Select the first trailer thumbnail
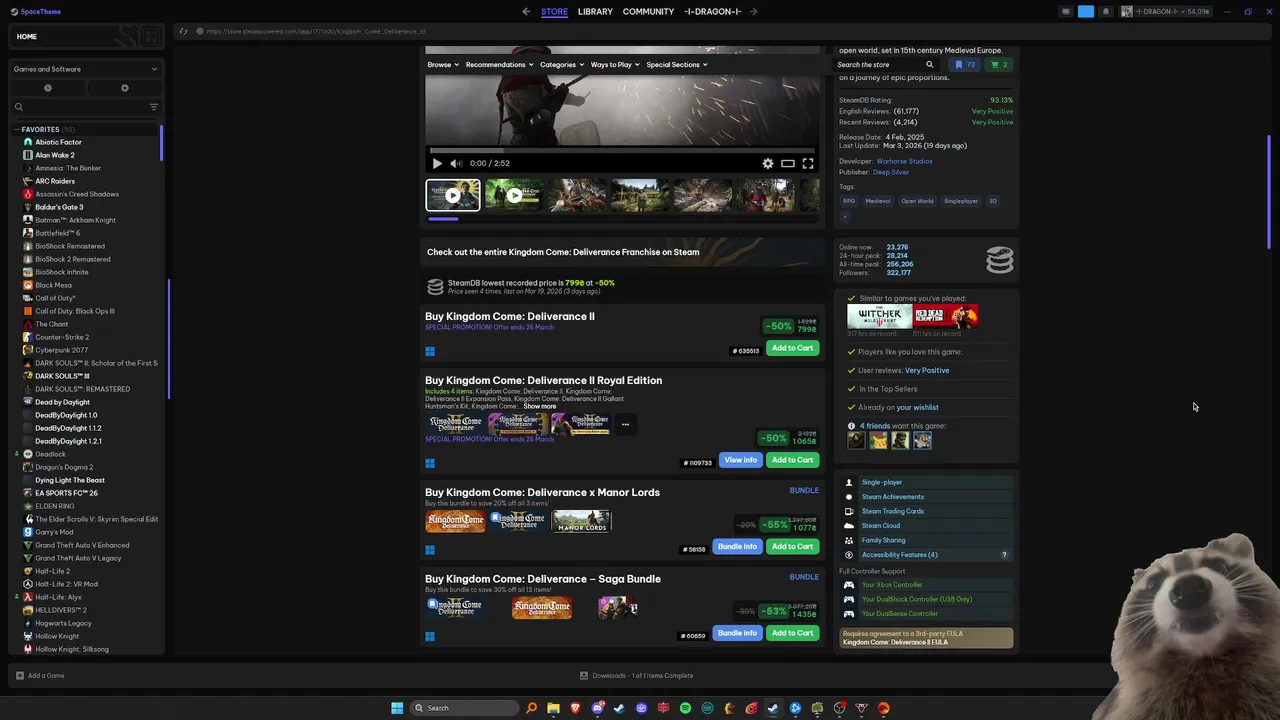Image resolution: width=1280 pixels, height=720 pixels. (453, 195)
